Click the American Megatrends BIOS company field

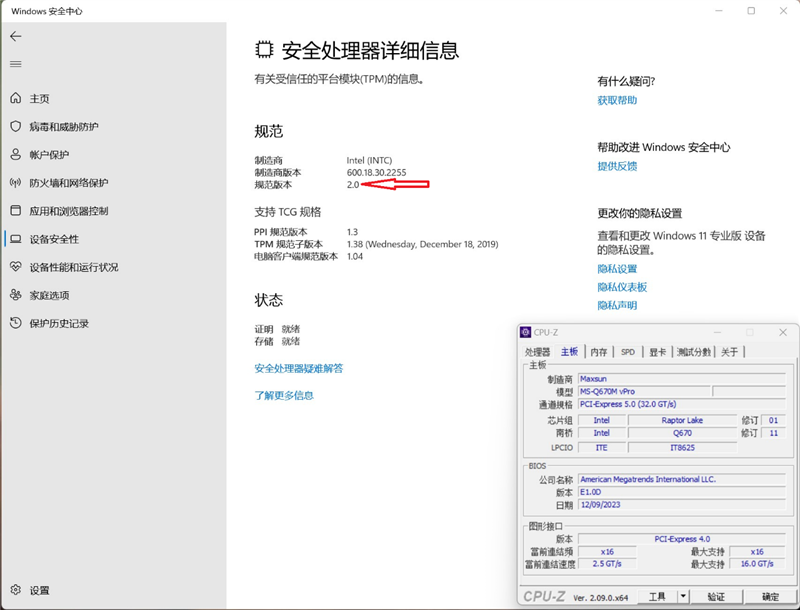point(682,479)
